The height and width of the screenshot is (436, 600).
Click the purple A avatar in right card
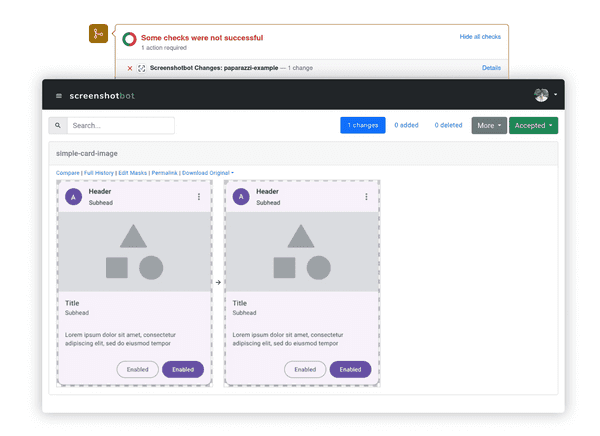tap(241, 197)
